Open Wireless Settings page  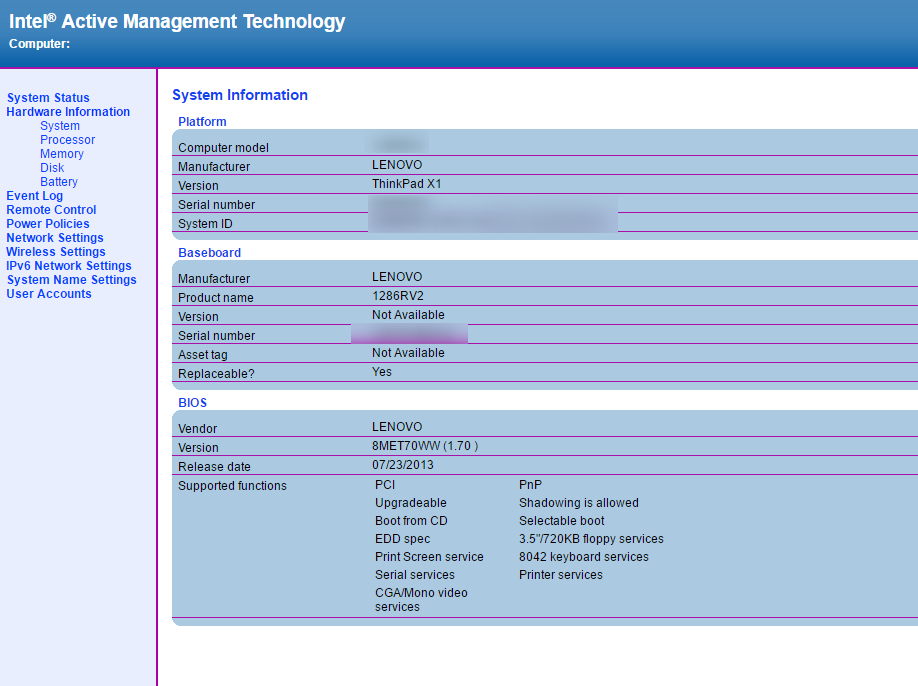coord(56,252)
